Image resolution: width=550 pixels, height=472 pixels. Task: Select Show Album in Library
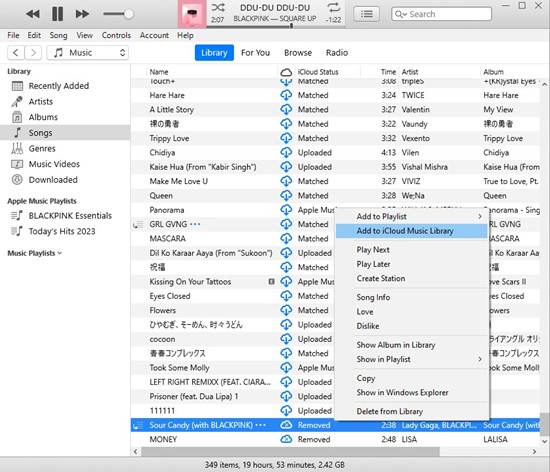pos(412,345)
